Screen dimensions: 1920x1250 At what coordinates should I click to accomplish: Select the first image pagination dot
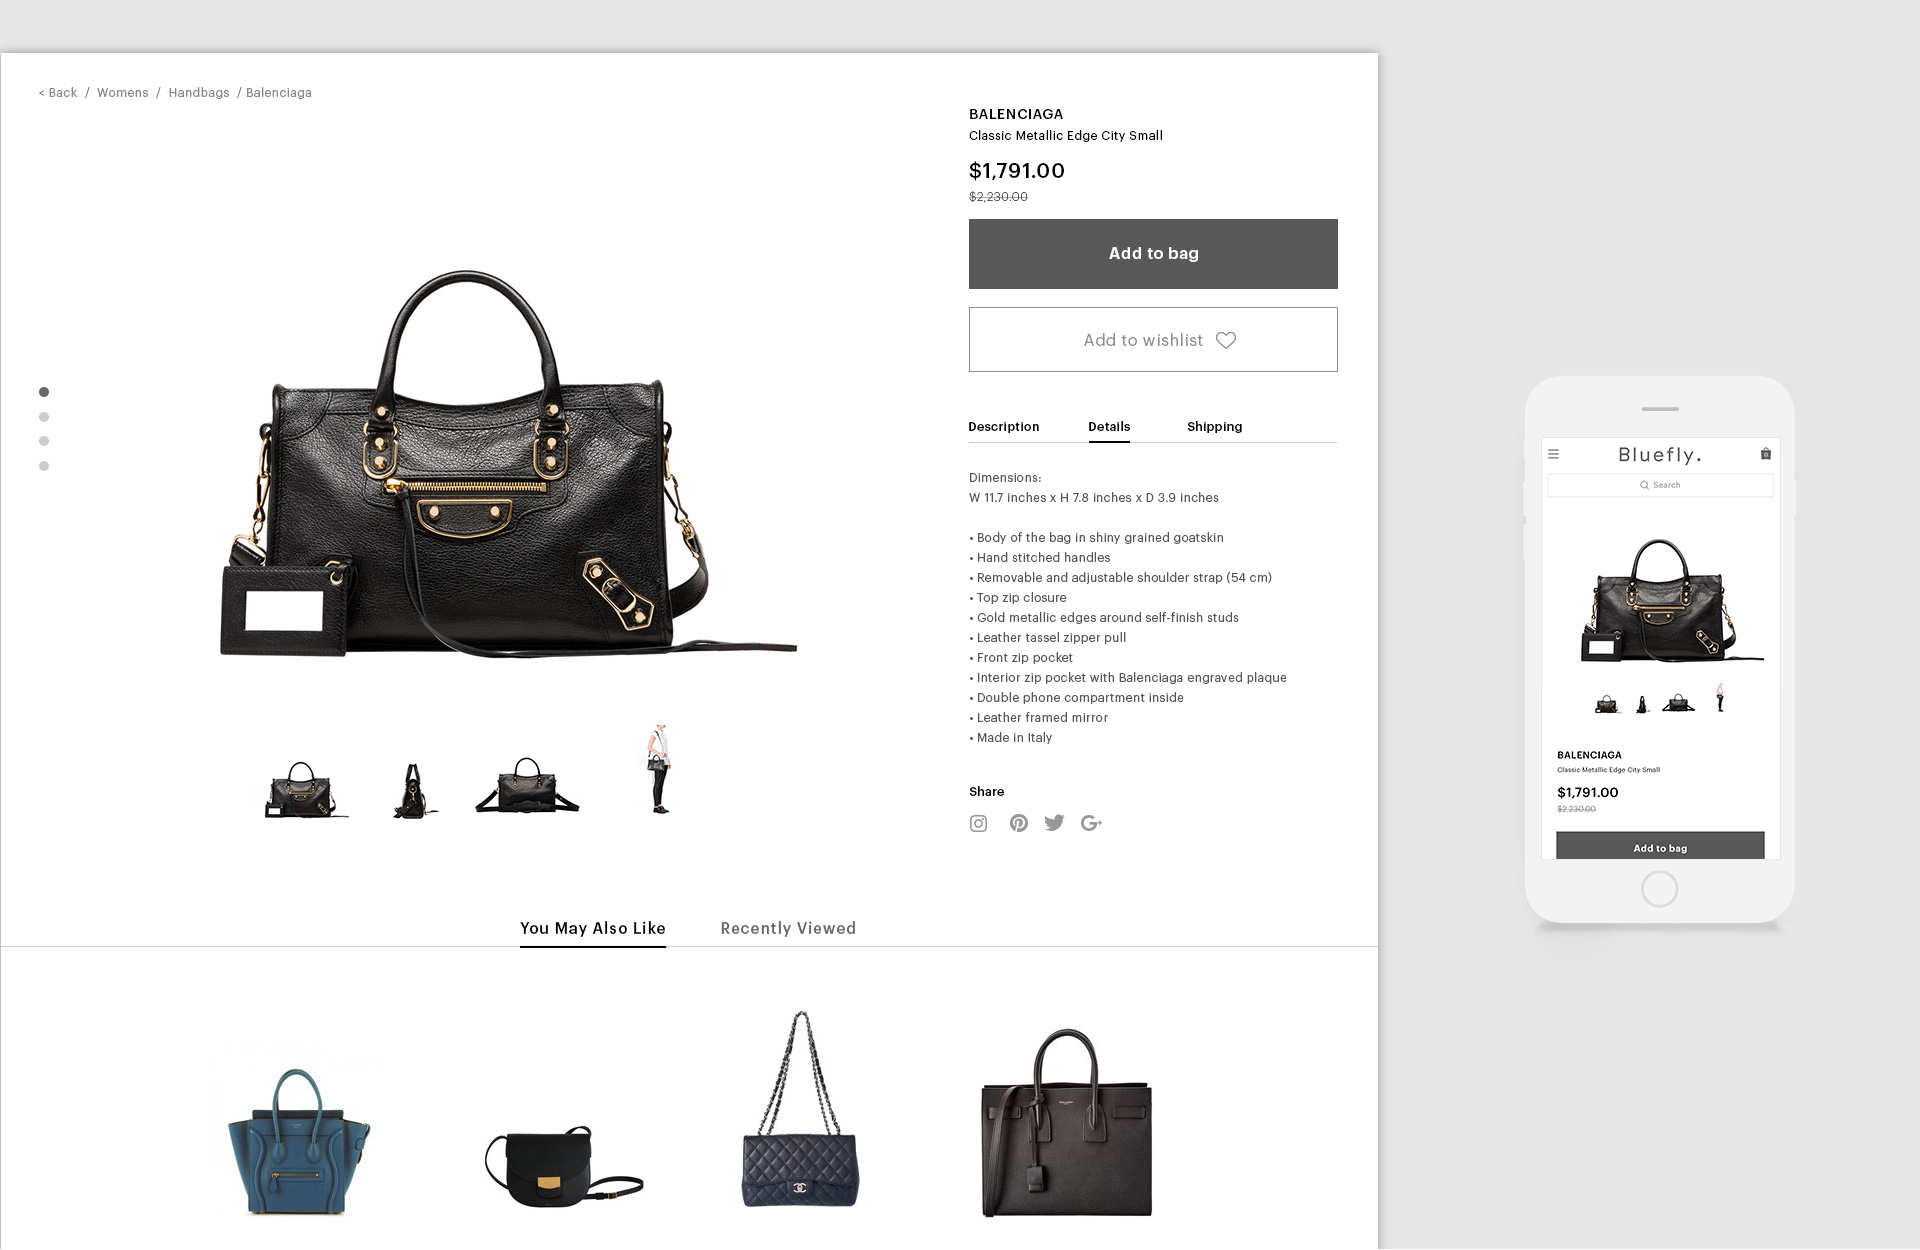pos(44,392)
